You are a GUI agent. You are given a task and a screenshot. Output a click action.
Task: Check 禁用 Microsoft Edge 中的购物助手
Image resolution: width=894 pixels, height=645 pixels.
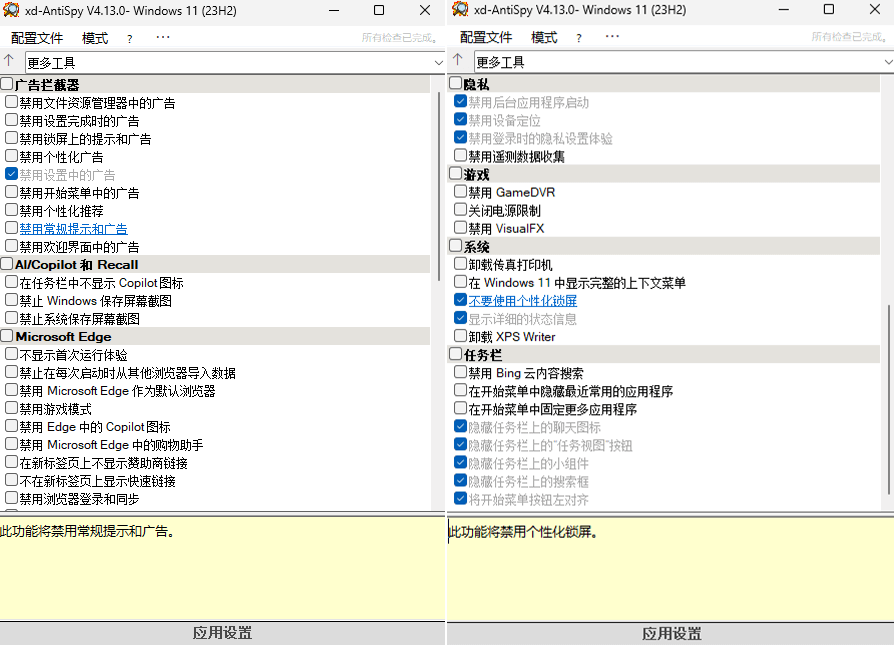pos(11,444)
